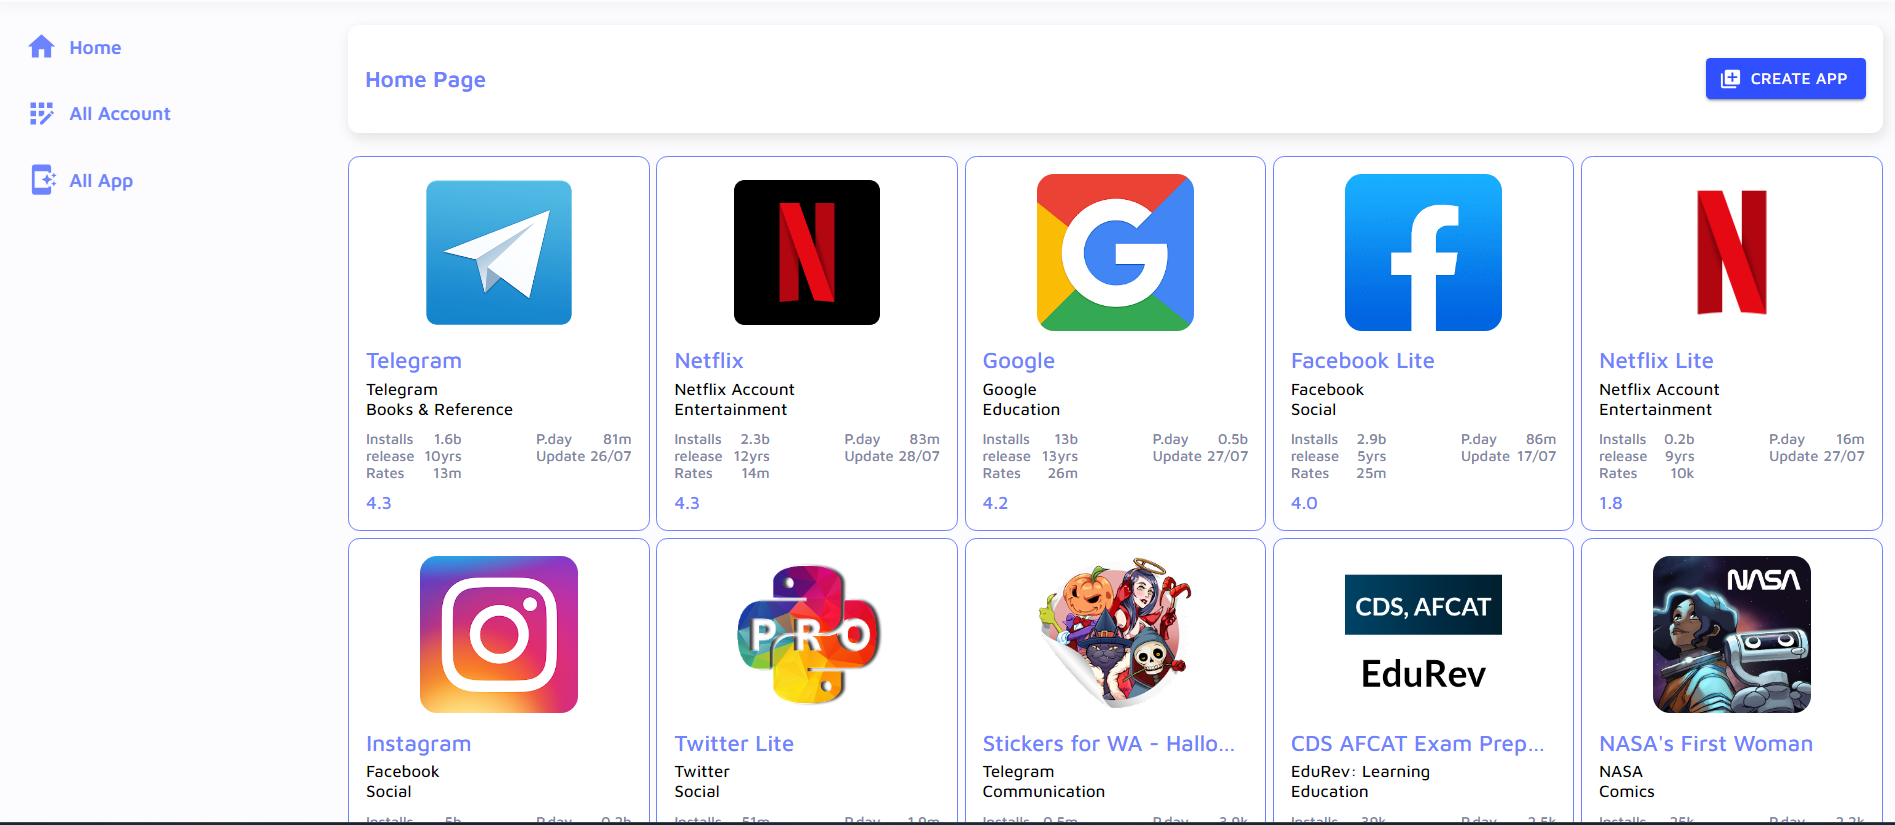The image size is (1895, 825).
Task: Click the All App icon in sidebar
Action: (x=42, y=180)
